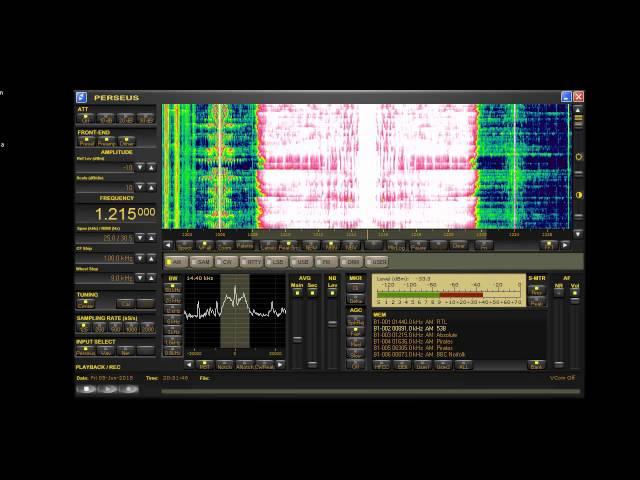Select DRM demodulation mode
The image size is (640, 480).
pyautogui.click(x=352, y=262)
